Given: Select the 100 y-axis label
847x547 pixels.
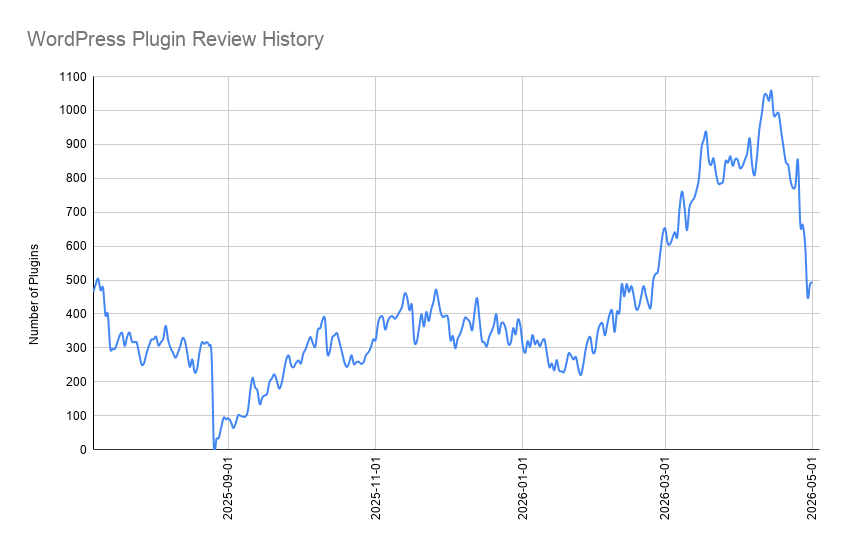Looking at the screenshot, I should [x=76, y=416].
